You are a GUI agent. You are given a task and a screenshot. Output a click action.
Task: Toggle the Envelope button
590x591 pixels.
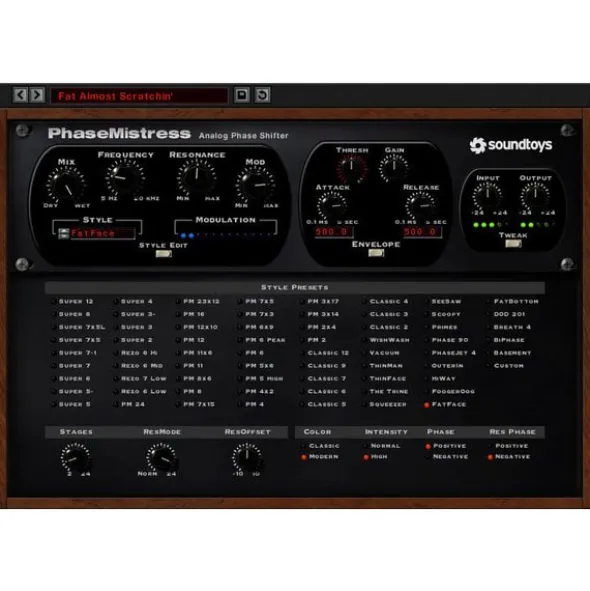tap(376, 253)
